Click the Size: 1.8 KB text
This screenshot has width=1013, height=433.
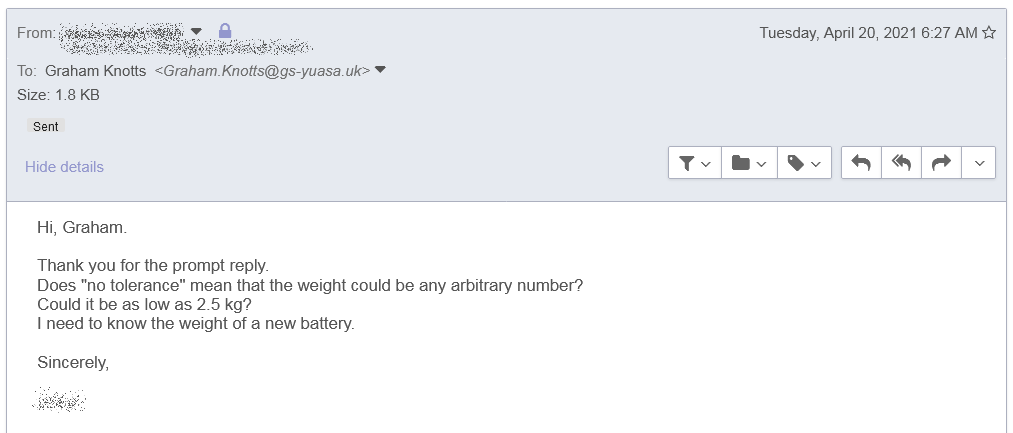tap(58, 95)
